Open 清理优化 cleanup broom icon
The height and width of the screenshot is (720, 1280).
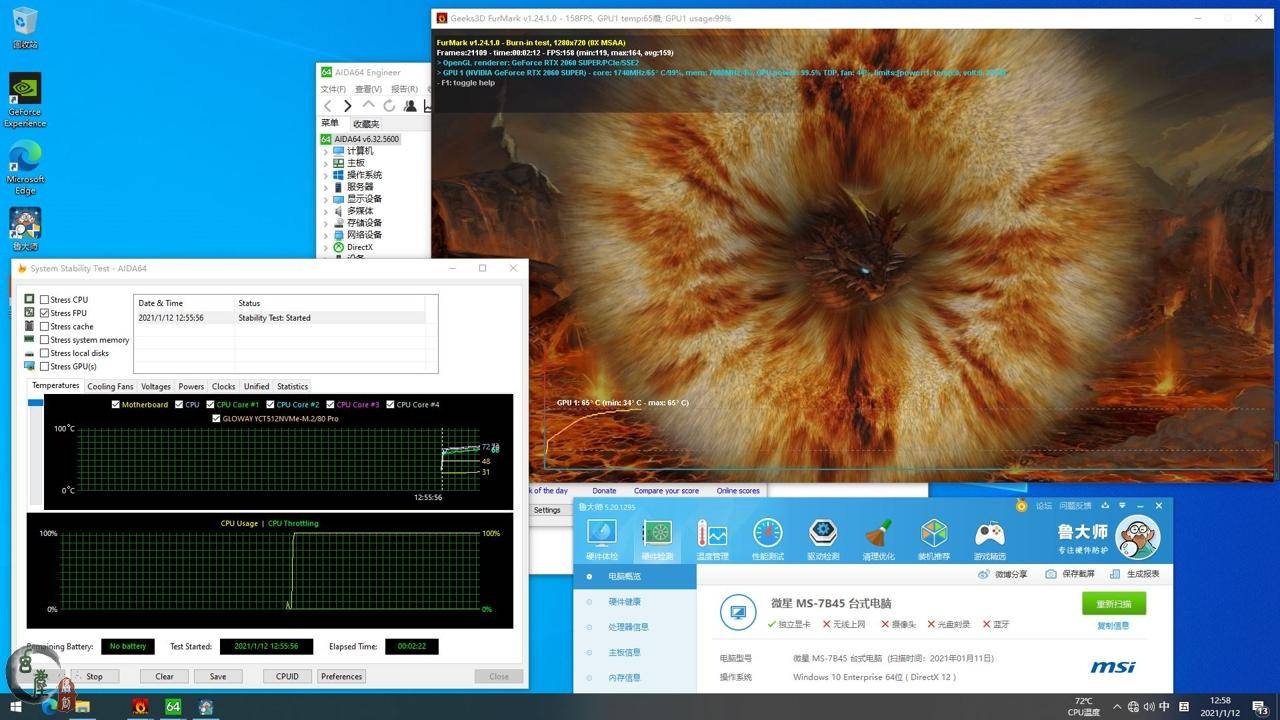(878, 539)
